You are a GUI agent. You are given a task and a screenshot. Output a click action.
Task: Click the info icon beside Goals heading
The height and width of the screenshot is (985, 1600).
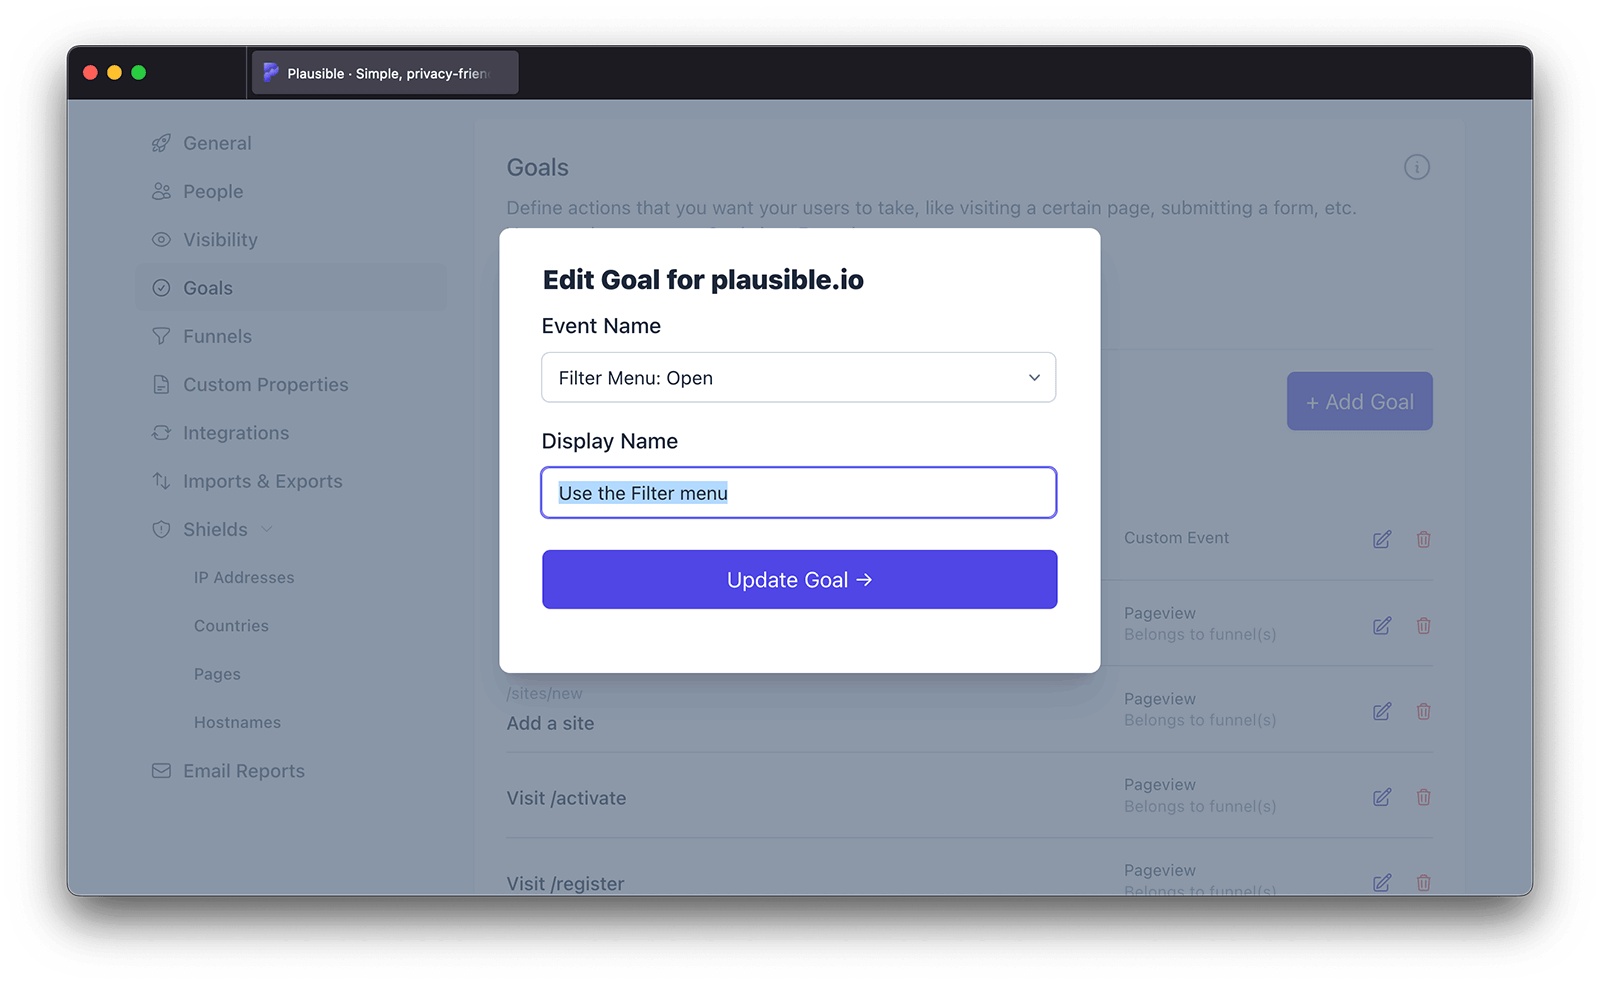pos(1416,167)
